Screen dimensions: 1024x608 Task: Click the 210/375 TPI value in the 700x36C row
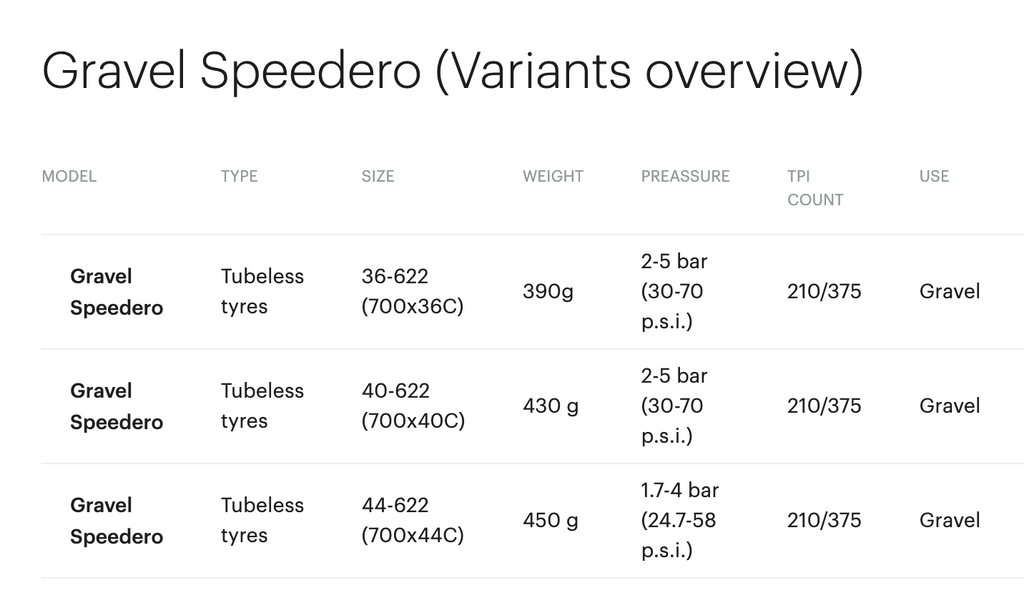824,291
